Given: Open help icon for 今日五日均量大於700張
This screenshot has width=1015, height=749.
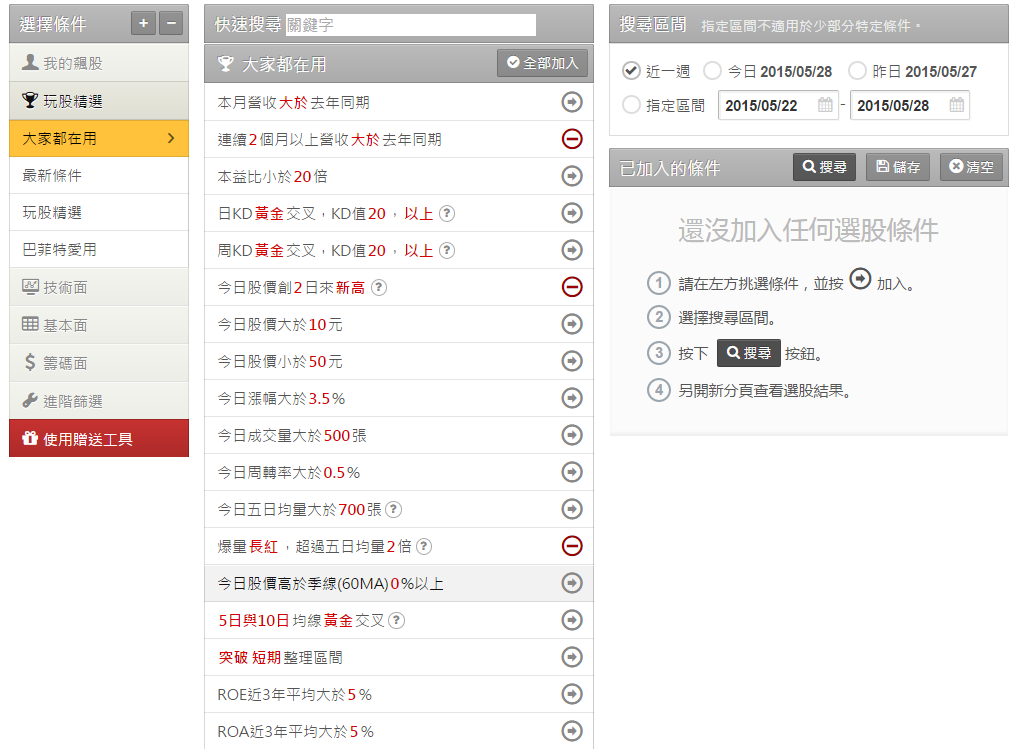Looking at the screenshot, I should [394, 509].
